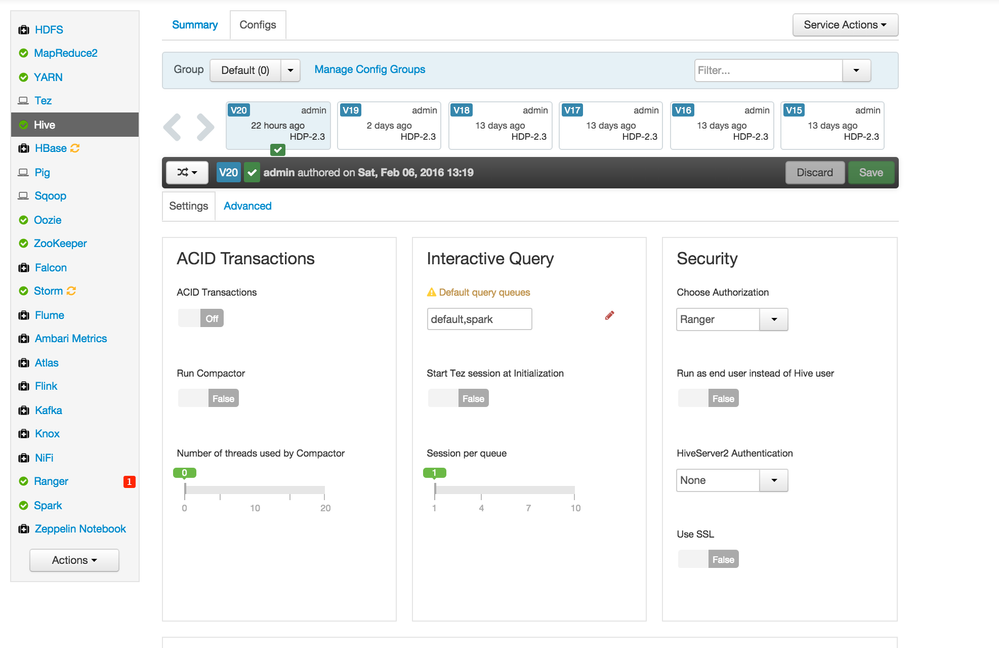Screen dimensions: 999x648
Task: Open the Advanced sub-tab
Action: click(247, 206)
